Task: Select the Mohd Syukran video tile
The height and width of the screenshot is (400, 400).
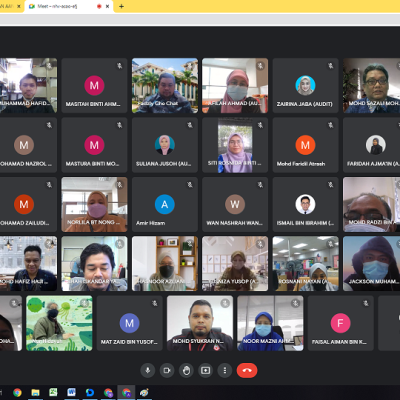Action: [200, 323]
